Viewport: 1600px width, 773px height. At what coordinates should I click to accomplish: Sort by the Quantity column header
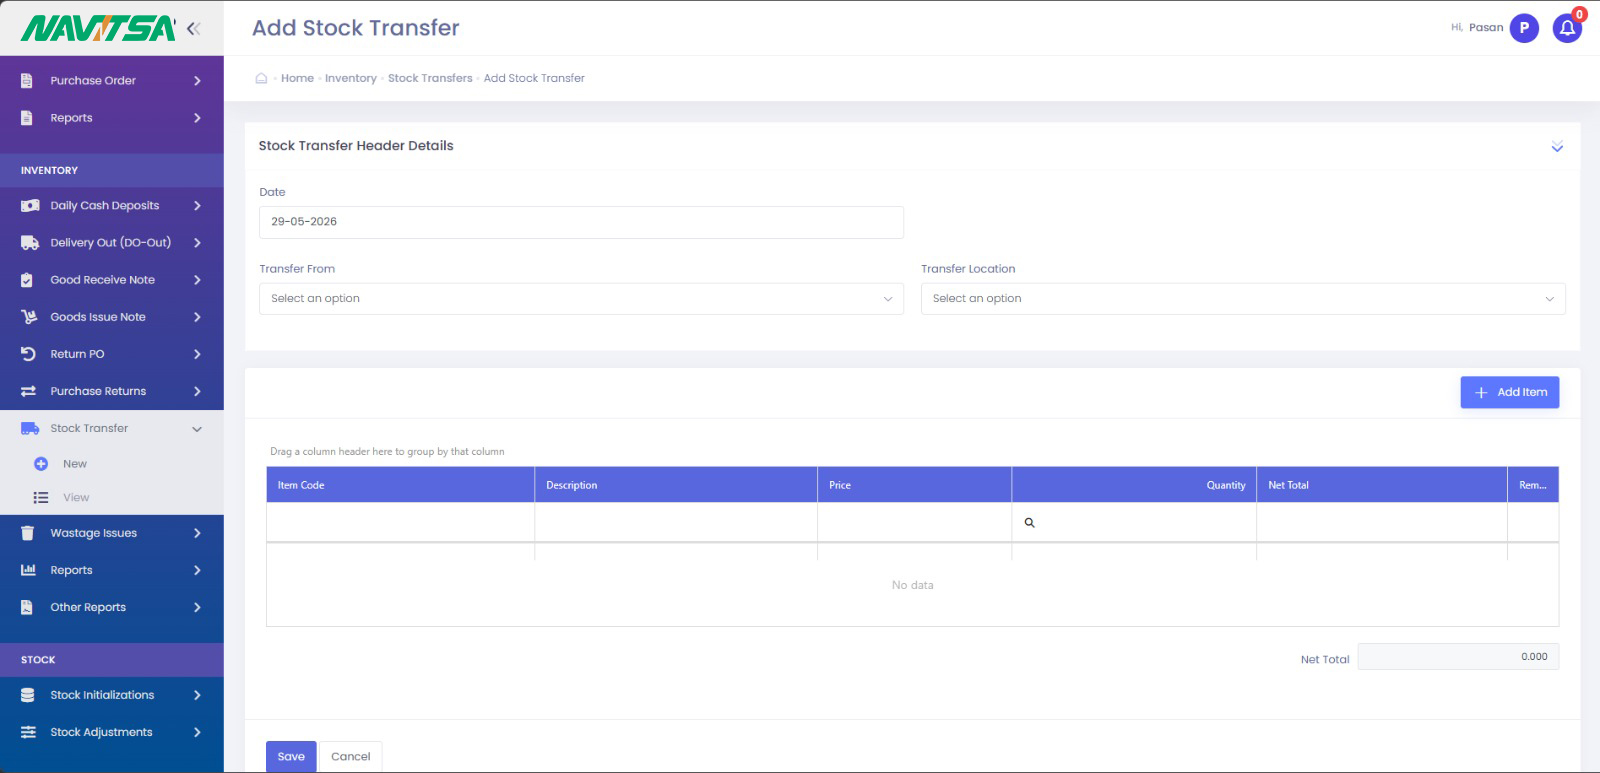point(1134,485)
